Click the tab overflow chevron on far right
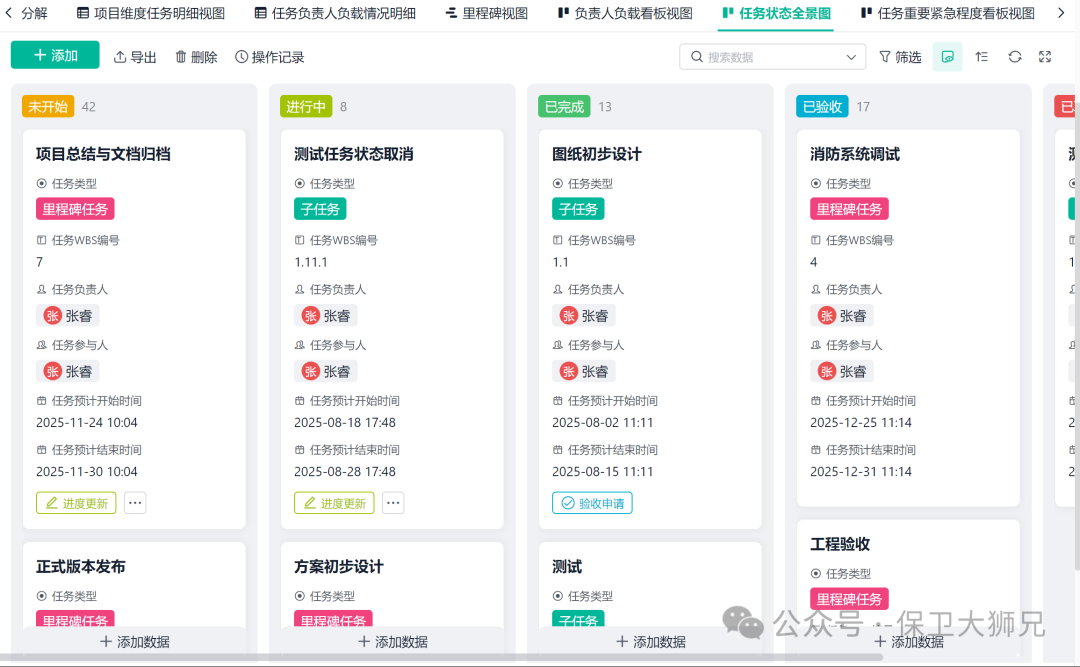1080x667 pixels. click(1063, 14)
